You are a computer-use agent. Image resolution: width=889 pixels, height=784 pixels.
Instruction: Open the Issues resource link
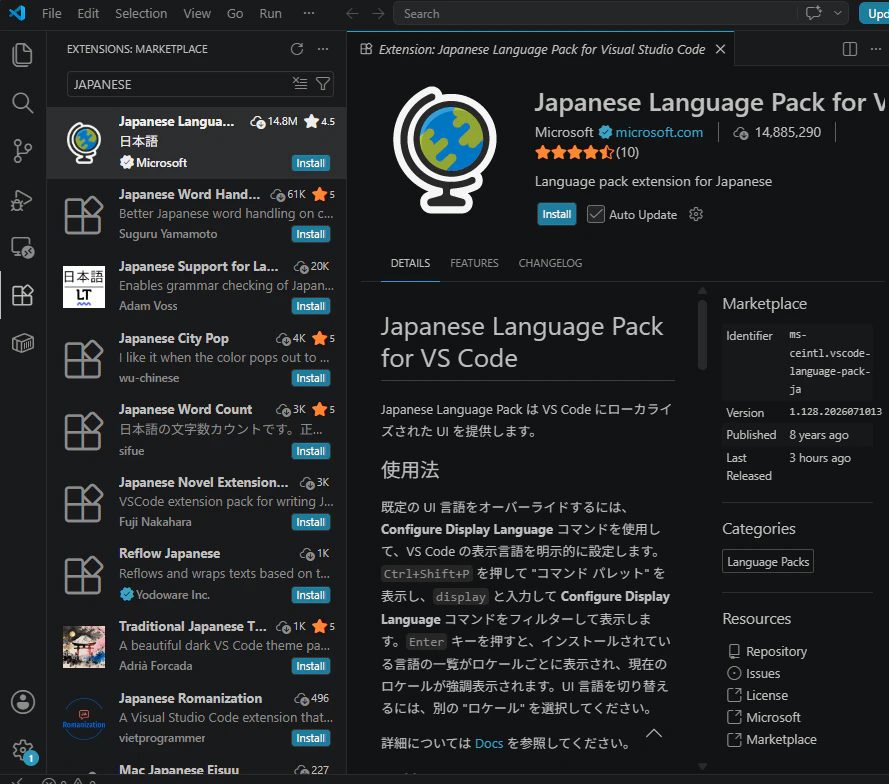click(763, 673)
